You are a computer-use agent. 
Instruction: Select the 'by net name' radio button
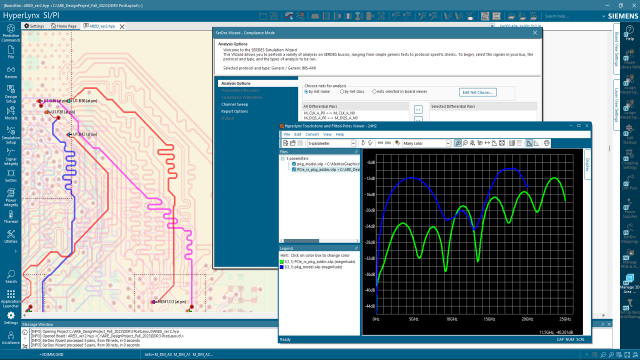point(306,92)
